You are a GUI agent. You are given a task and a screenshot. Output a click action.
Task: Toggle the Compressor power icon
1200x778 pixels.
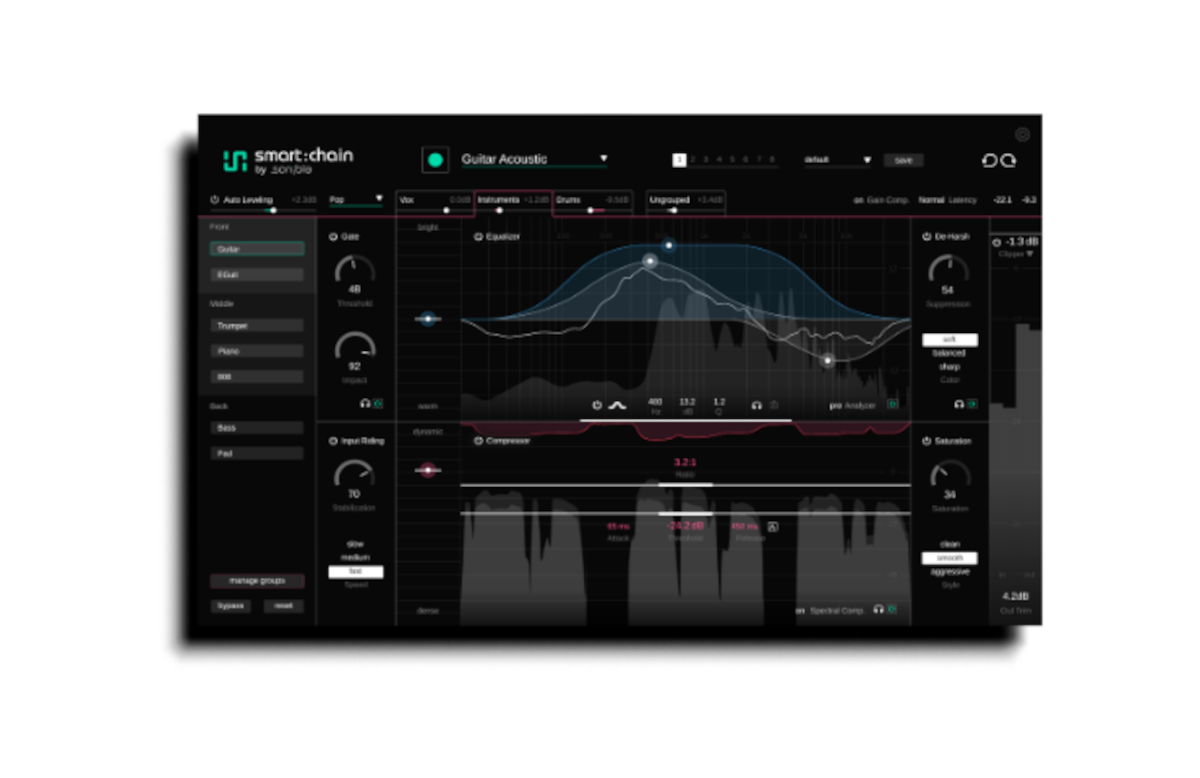[x=479, y=441]
